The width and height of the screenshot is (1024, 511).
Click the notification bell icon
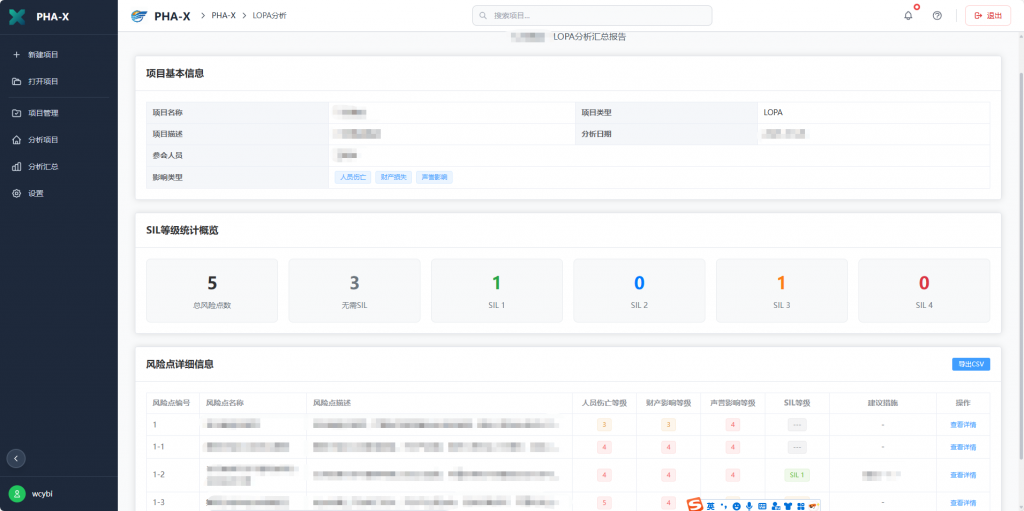(908, 16)
